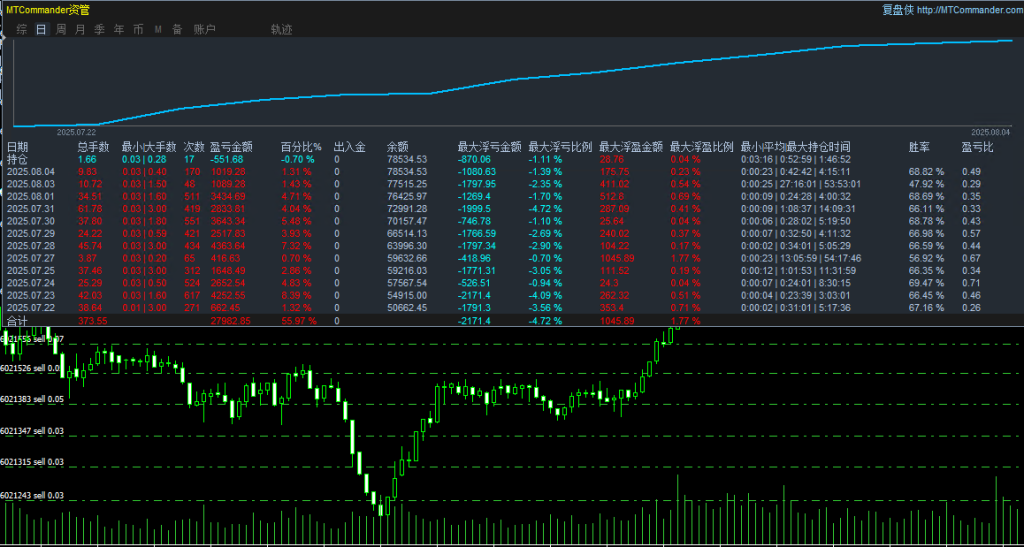Open the 账户 account tab
This screenshot has width=1024, height=547.
[205, 30]
